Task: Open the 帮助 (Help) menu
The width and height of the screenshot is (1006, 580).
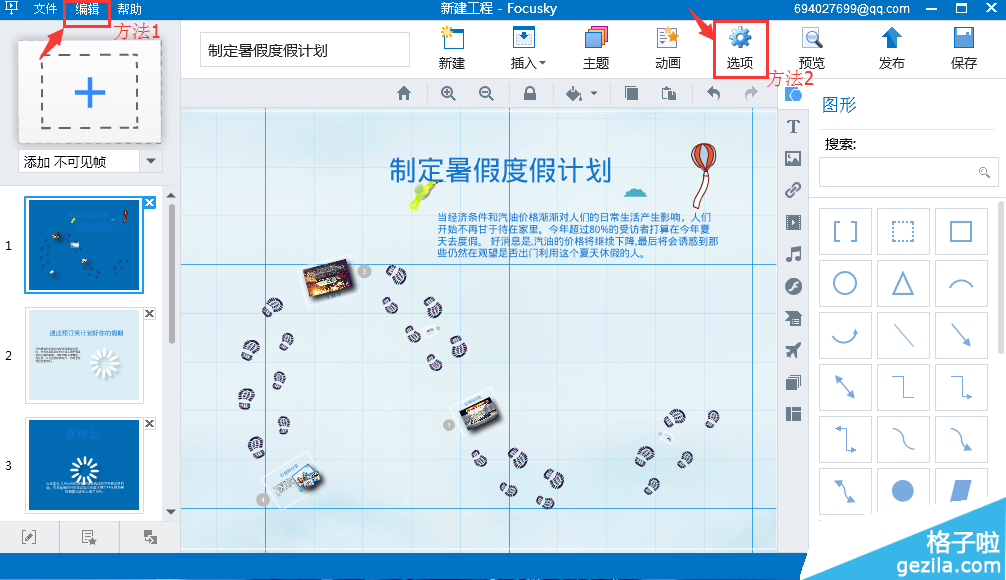Action: tap(127, 9)
